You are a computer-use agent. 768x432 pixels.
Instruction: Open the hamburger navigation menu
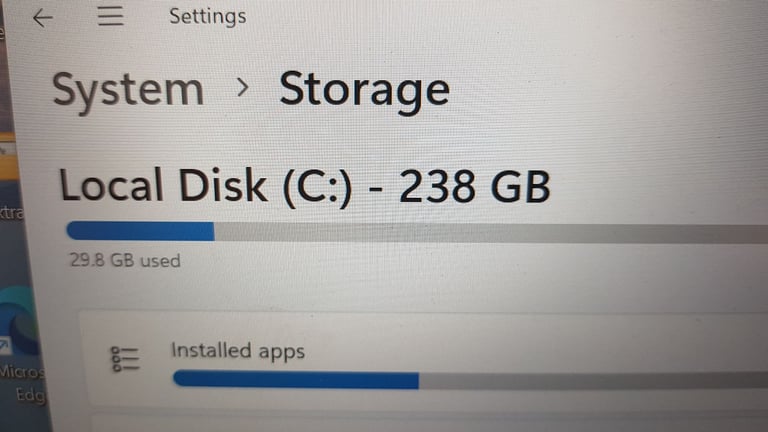(110, 16)
